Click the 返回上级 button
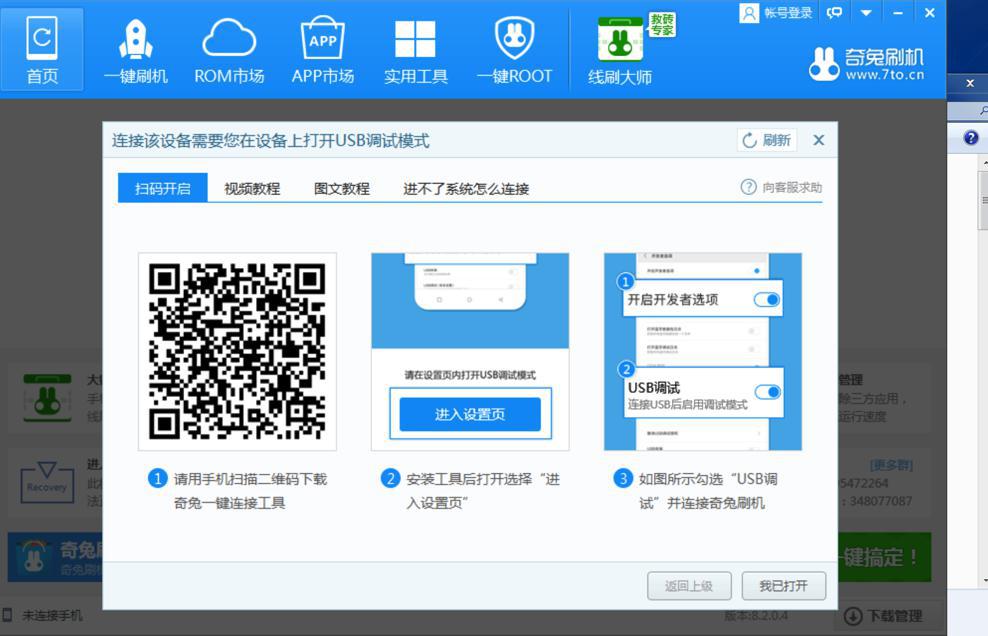The height and width of the screenshot is (636, 988). (x=689, y=586)
